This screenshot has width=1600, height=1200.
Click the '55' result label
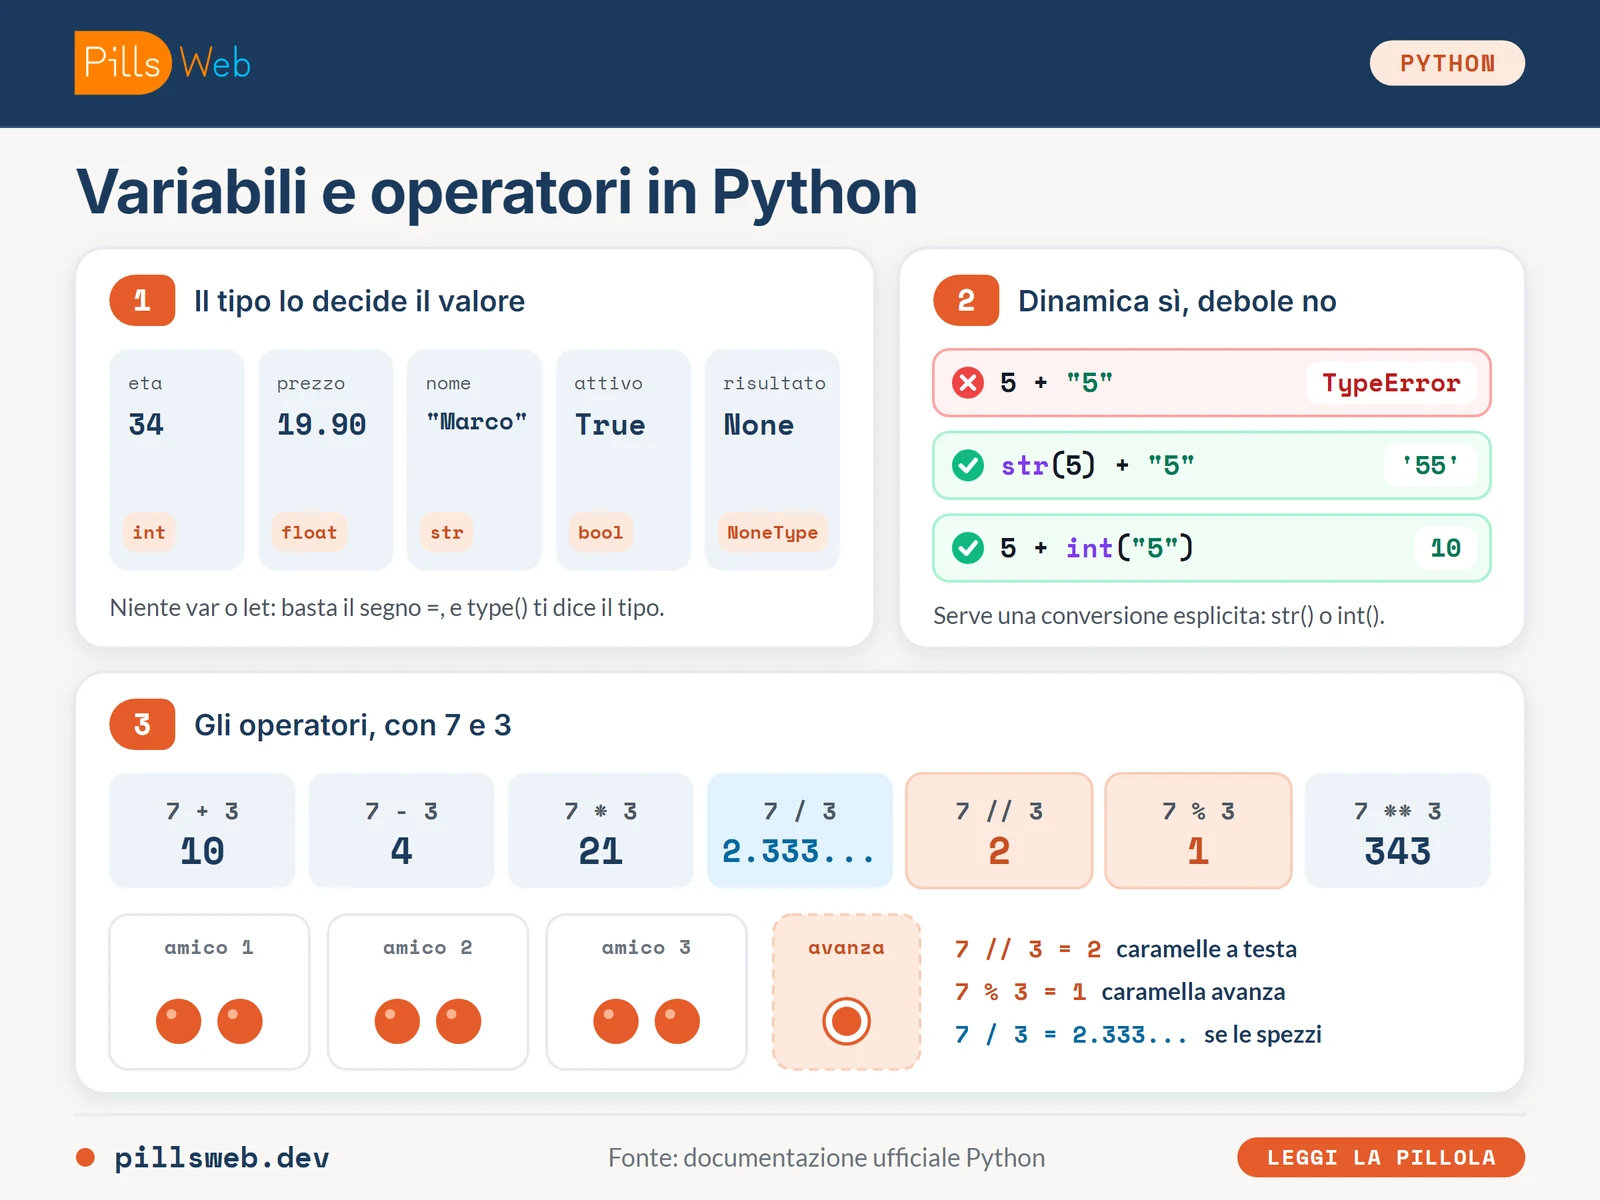[x=1430, y=465]
